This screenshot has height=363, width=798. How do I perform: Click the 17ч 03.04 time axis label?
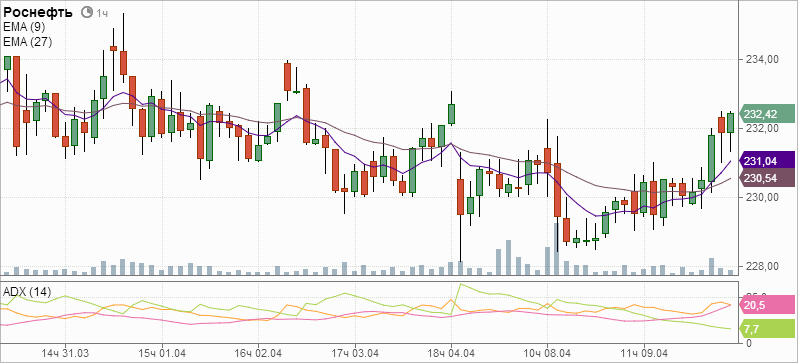[x=354, y=353]
